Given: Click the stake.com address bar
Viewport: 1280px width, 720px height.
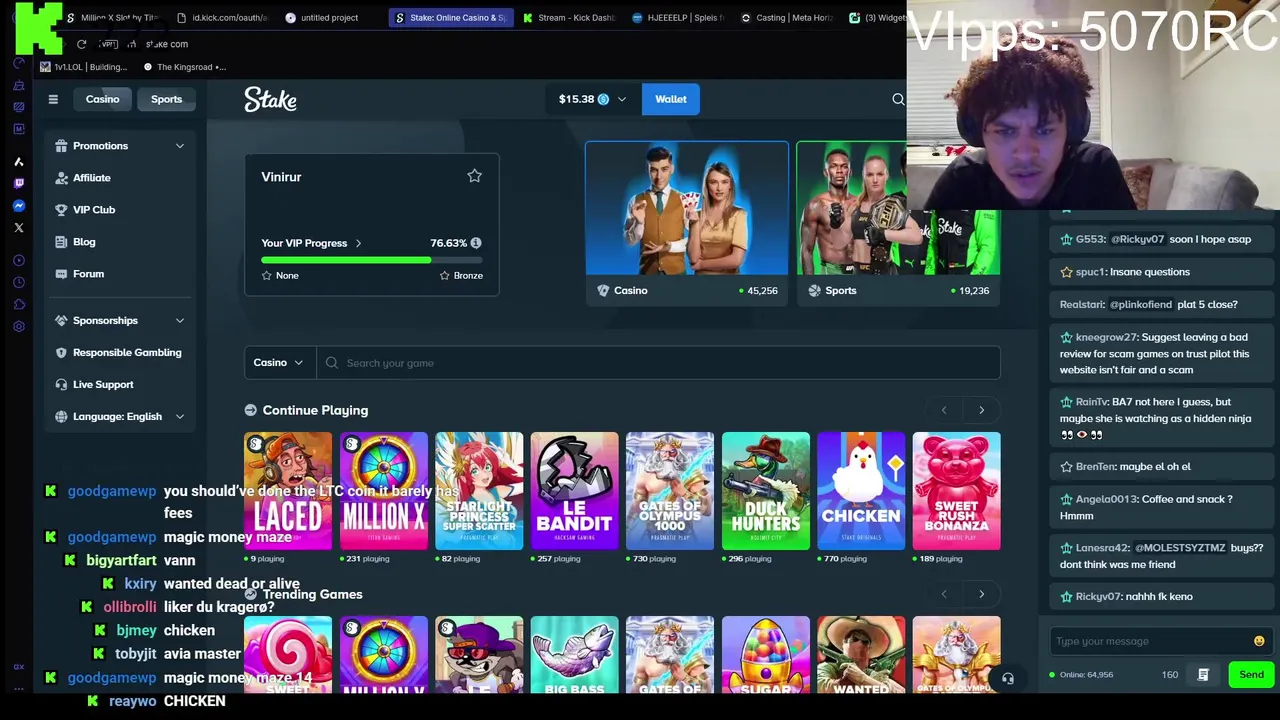Looking at the screenshot, I should [x=167, y=44].
